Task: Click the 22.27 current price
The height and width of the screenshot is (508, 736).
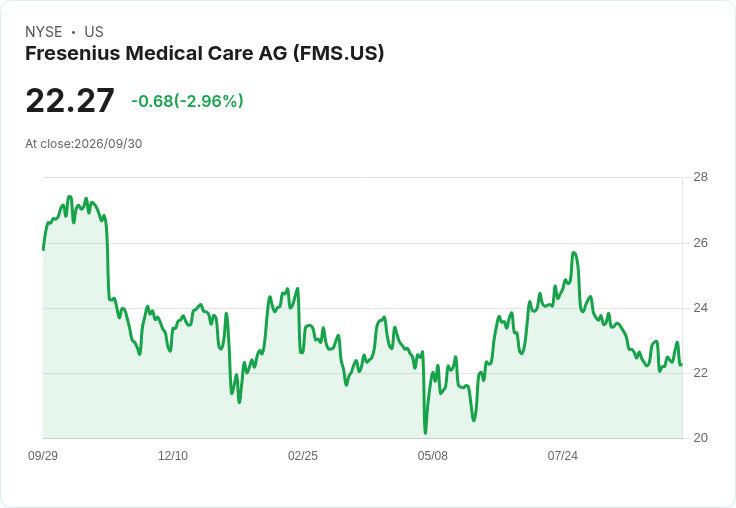Action: [70, 100]
